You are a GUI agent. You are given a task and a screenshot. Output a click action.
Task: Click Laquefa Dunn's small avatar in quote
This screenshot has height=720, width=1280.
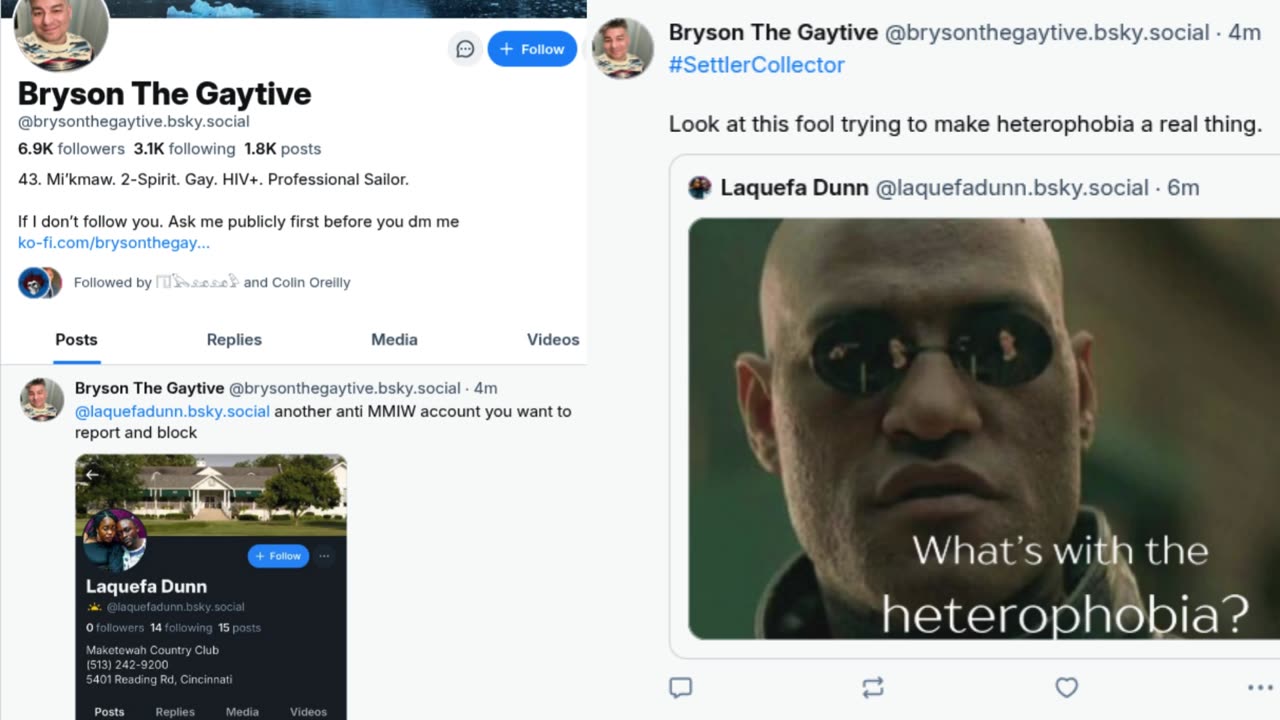pyautogui.click(x=700, y=187)
